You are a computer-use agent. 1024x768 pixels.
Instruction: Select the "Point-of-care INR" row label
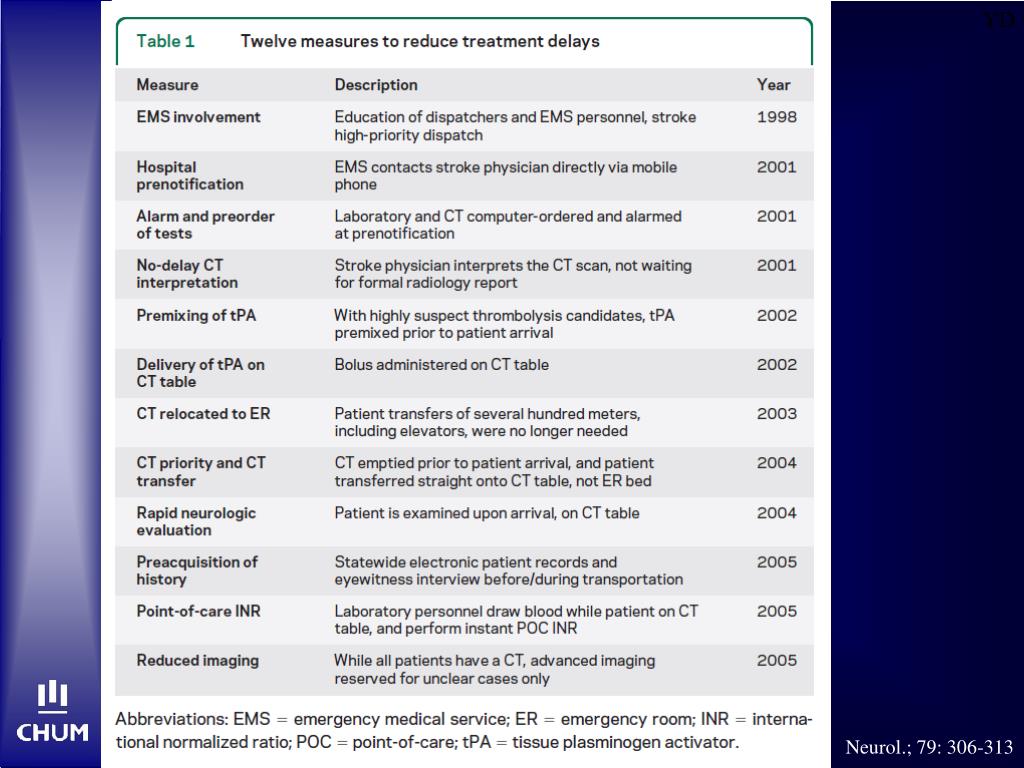198,611
